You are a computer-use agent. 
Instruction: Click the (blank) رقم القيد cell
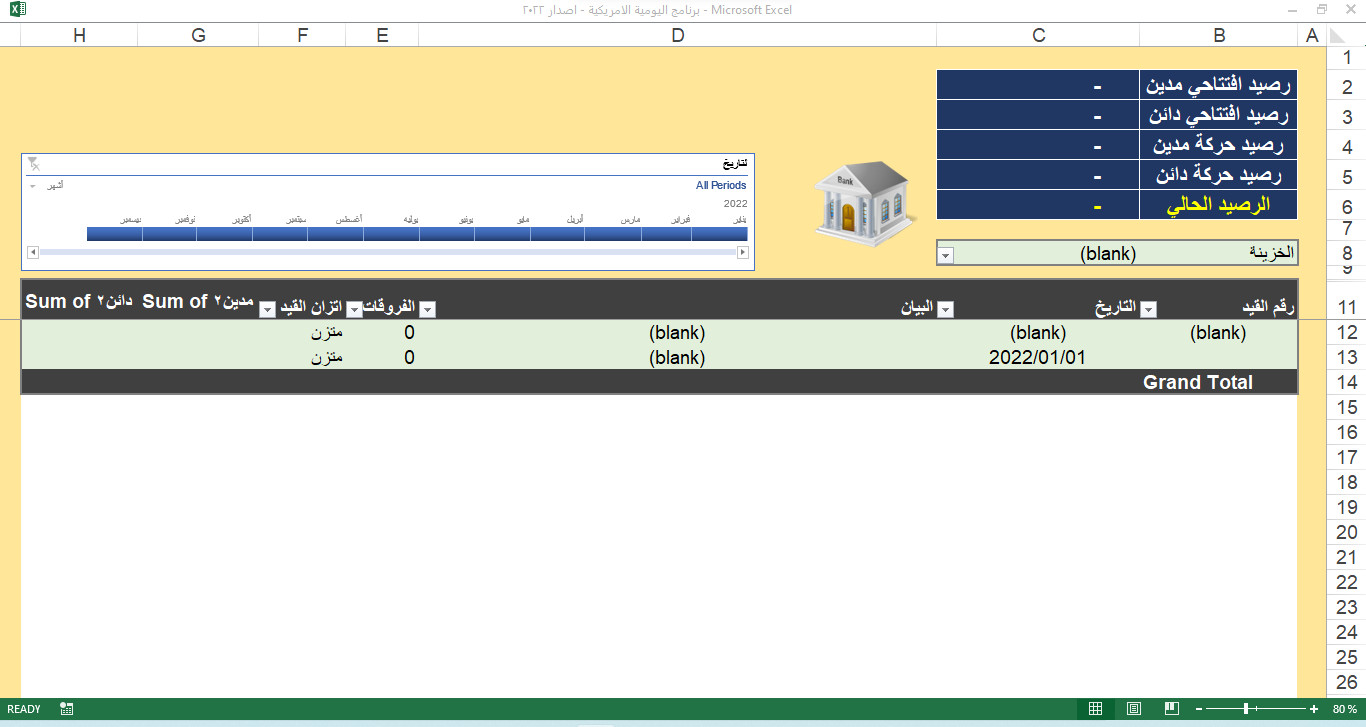(x=1218, y=333)
